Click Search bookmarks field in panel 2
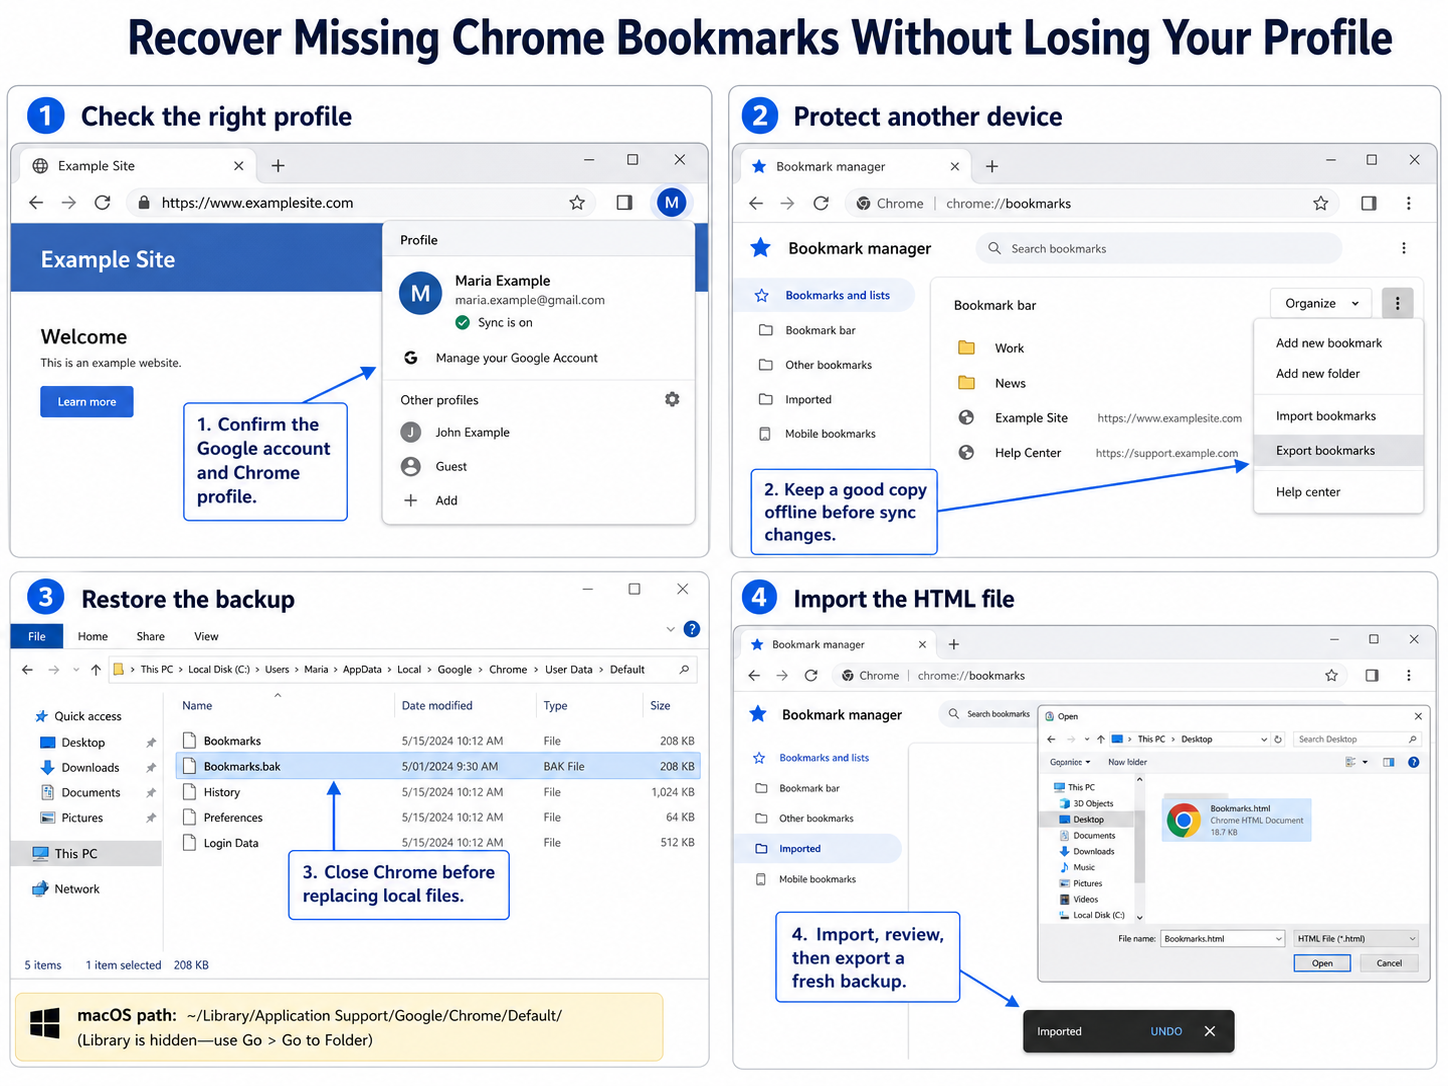Viewport: 1448px width, 1086px height. click(1159, 249)
